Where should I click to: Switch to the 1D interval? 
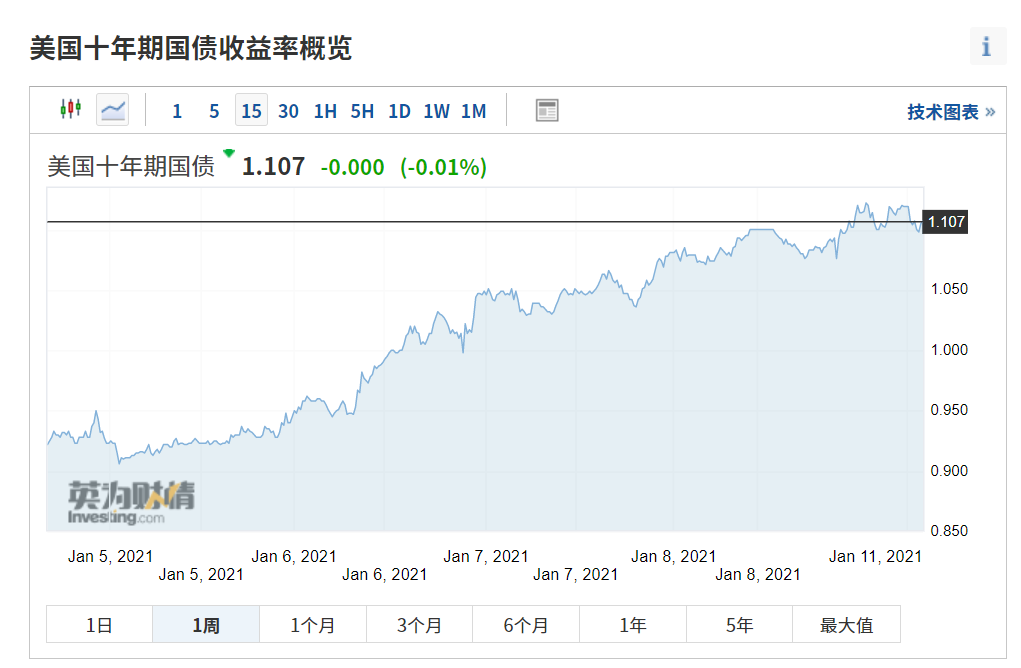click(x=398, y=111)
